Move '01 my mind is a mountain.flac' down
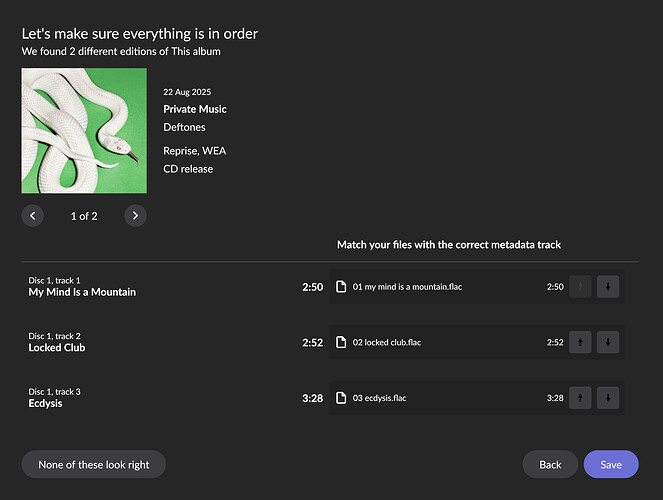Screen dimensions: 663x500 point(607,287)
